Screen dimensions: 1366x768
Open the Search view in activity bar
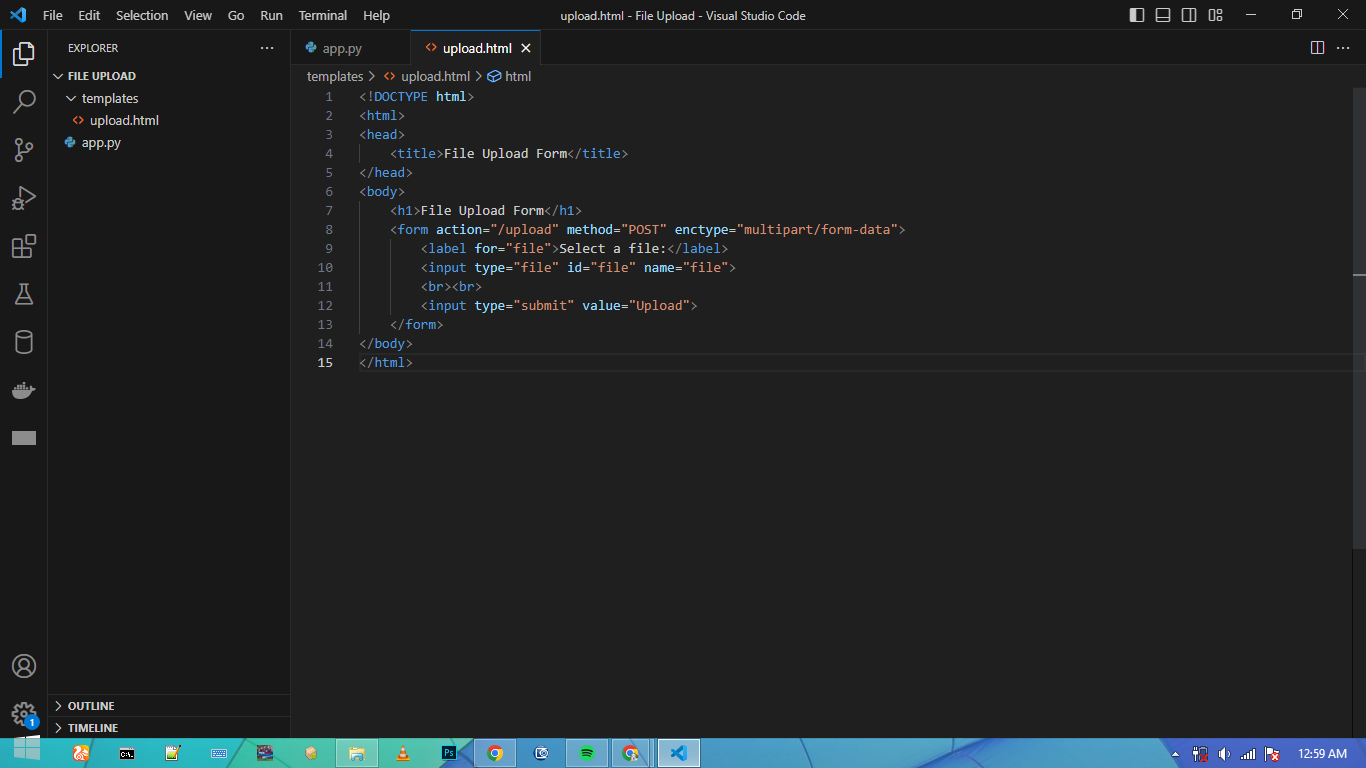pos(24,102)
